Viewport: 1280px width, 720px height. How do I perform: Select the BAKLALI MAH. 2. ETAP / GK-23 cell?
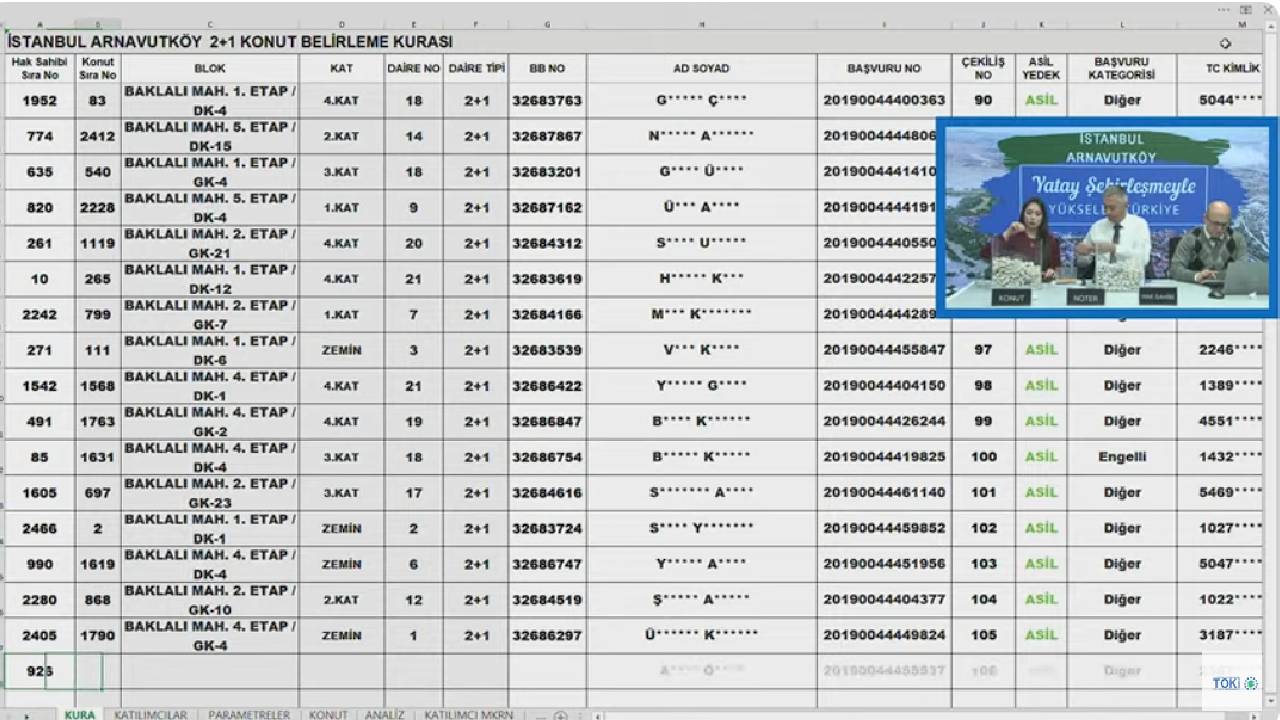[210, 493]
